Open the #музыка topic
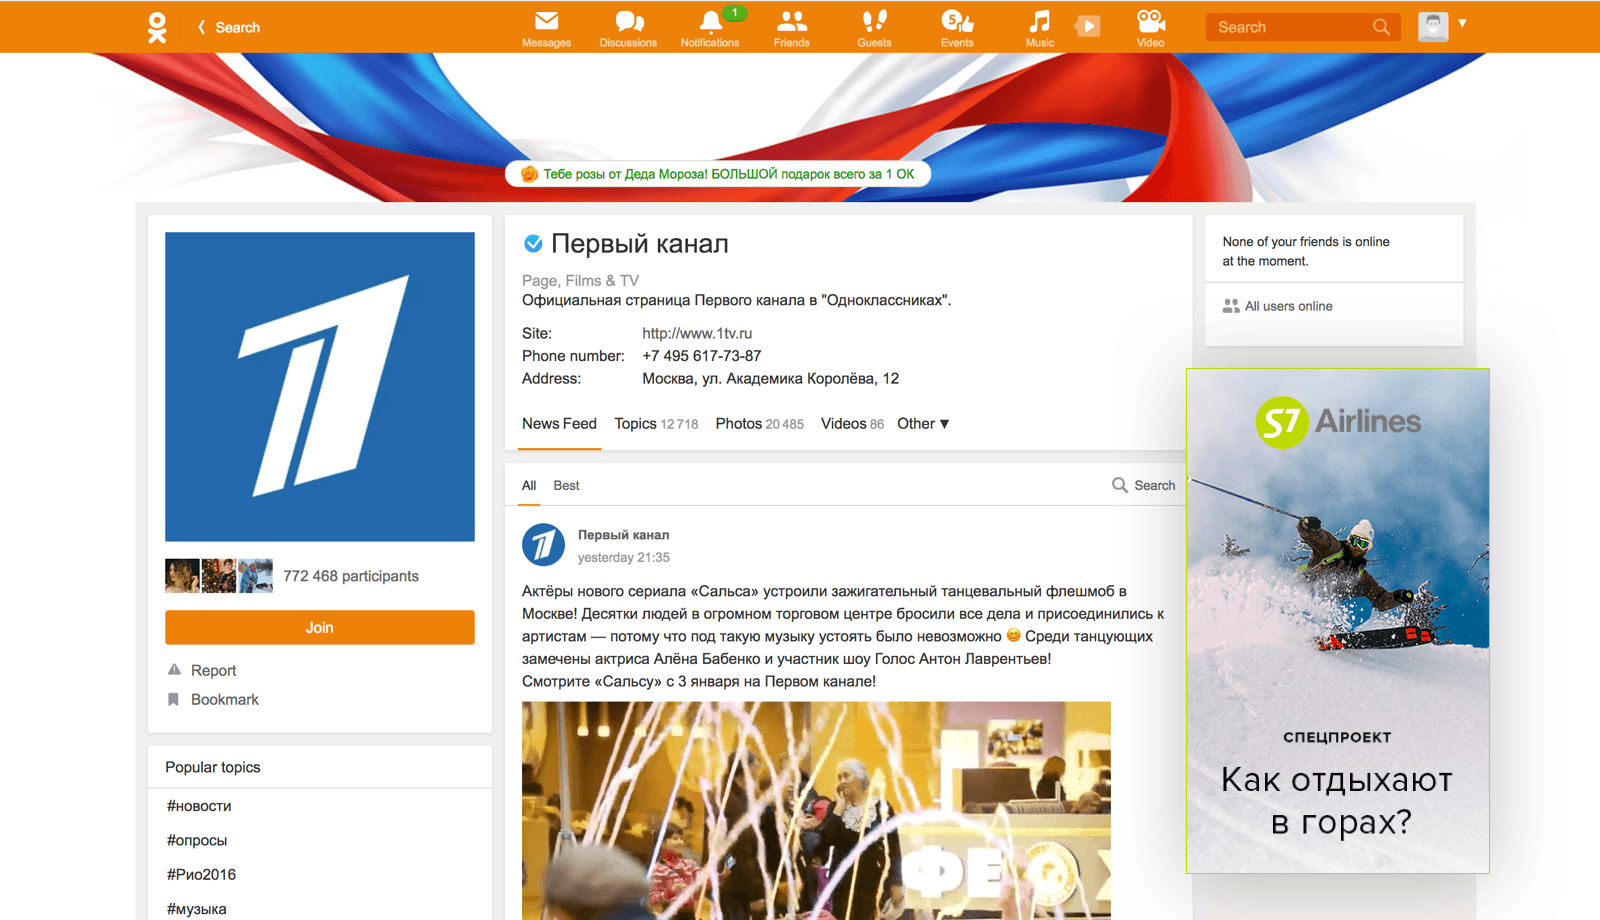Image resolution: width=1600 pixels, height=920 pixels. 196,909
